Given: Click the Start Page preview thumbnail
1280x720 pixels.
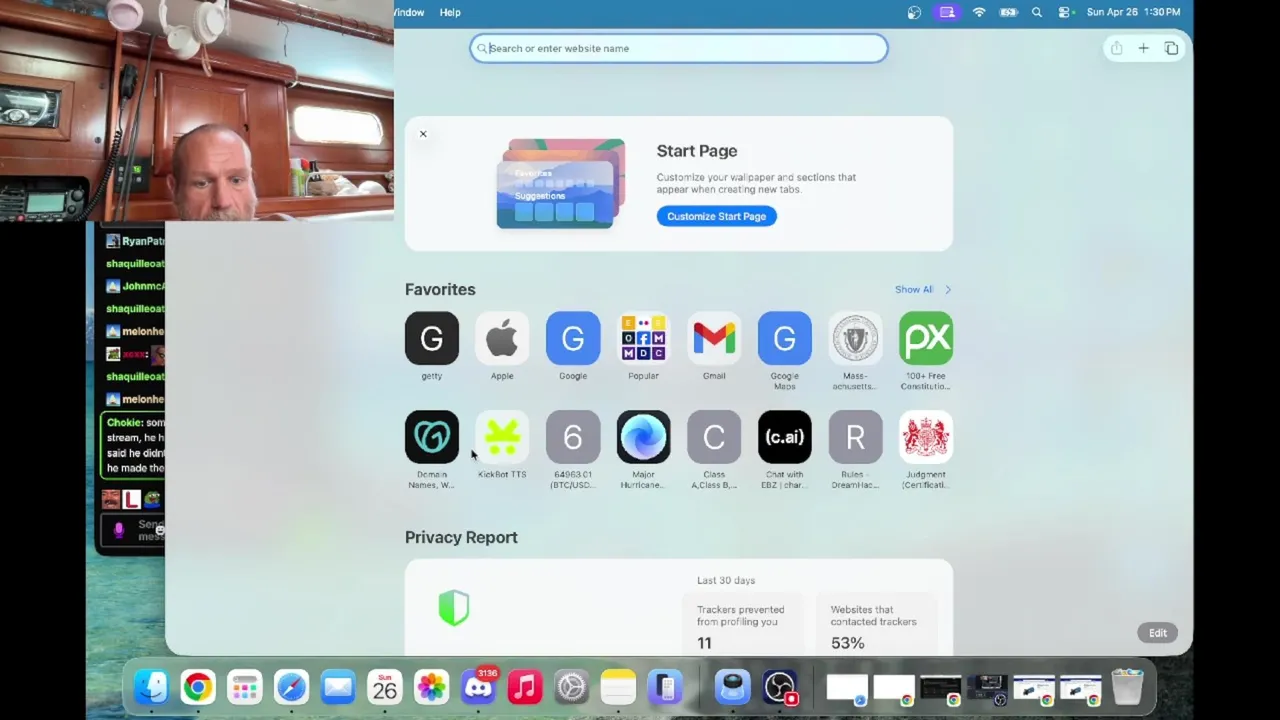Looking at the screenshot, I should coord(561,184).
